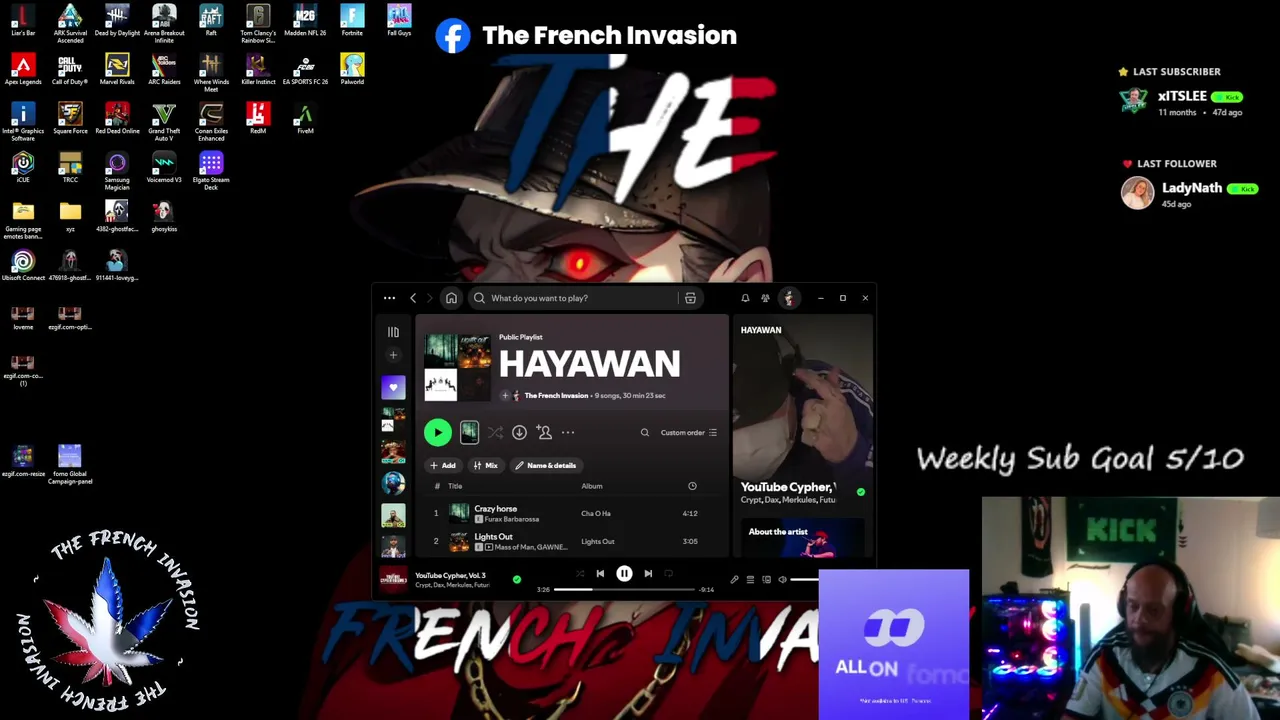Screen dimensions: 1280x720
Task: Click the Mix button
Action: point(485,465)
